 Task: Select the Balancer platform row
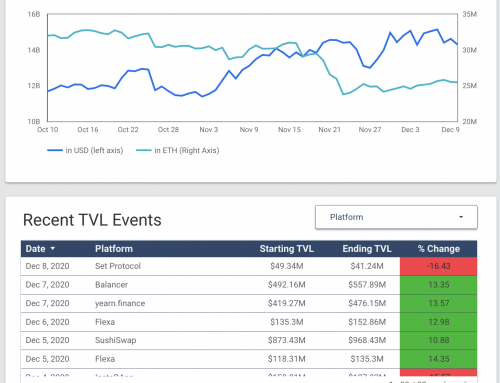[x=249, y=285]
